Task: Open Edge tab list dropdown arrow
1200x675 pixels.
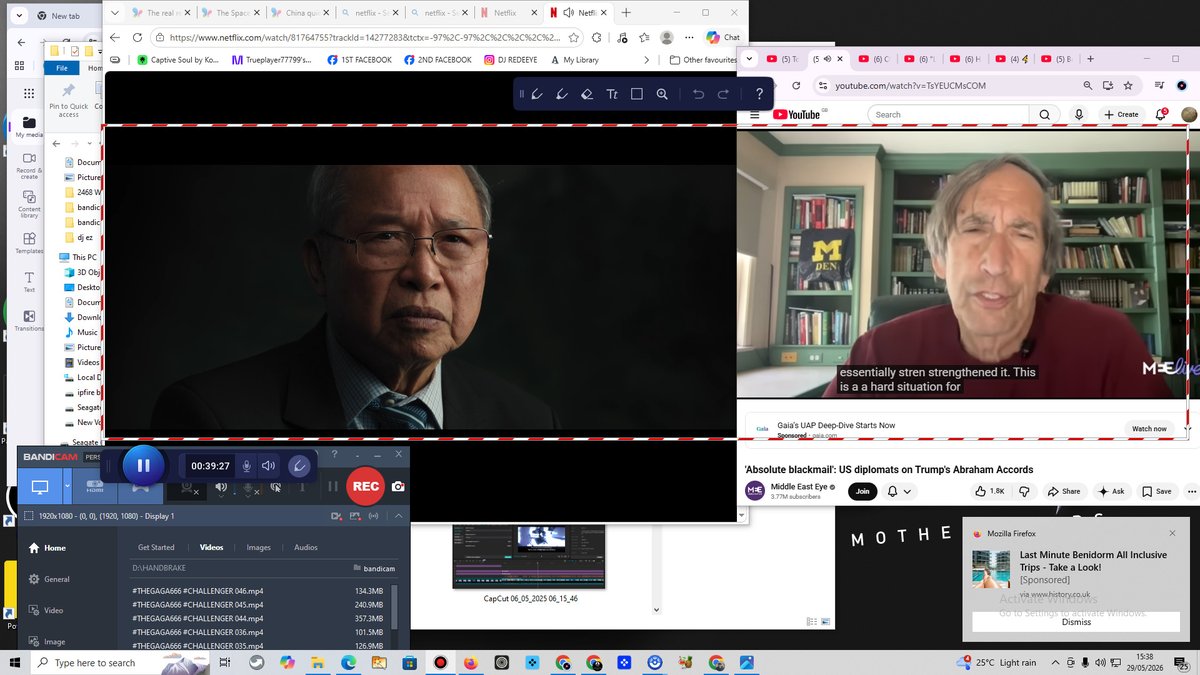Action: point(114,13)
